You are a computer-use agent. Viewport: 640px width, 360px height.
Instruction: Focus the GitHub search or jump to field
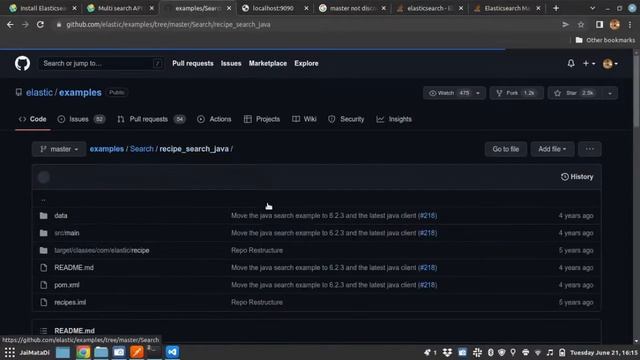pyautogui.click(x=102, y=63)
